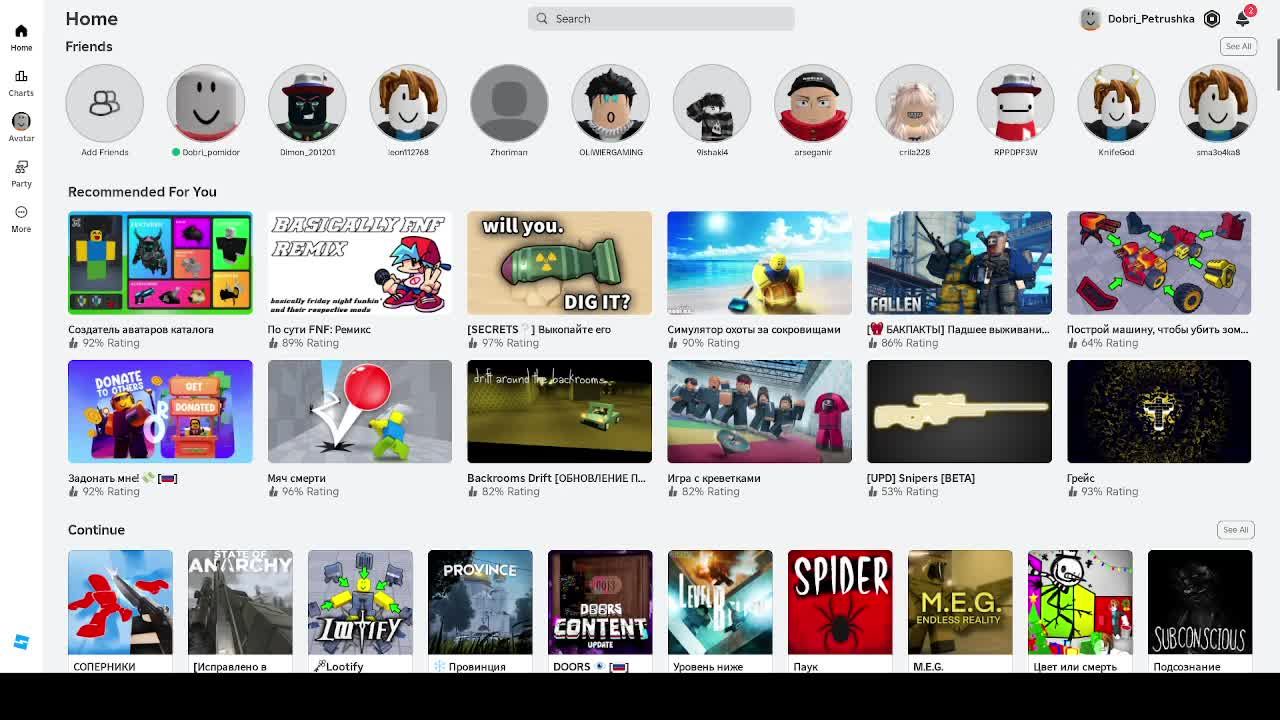The width and height of the screenshot is (1280, 720).
Task: Open the Charts sidebar icon
Action: [21, 83]
